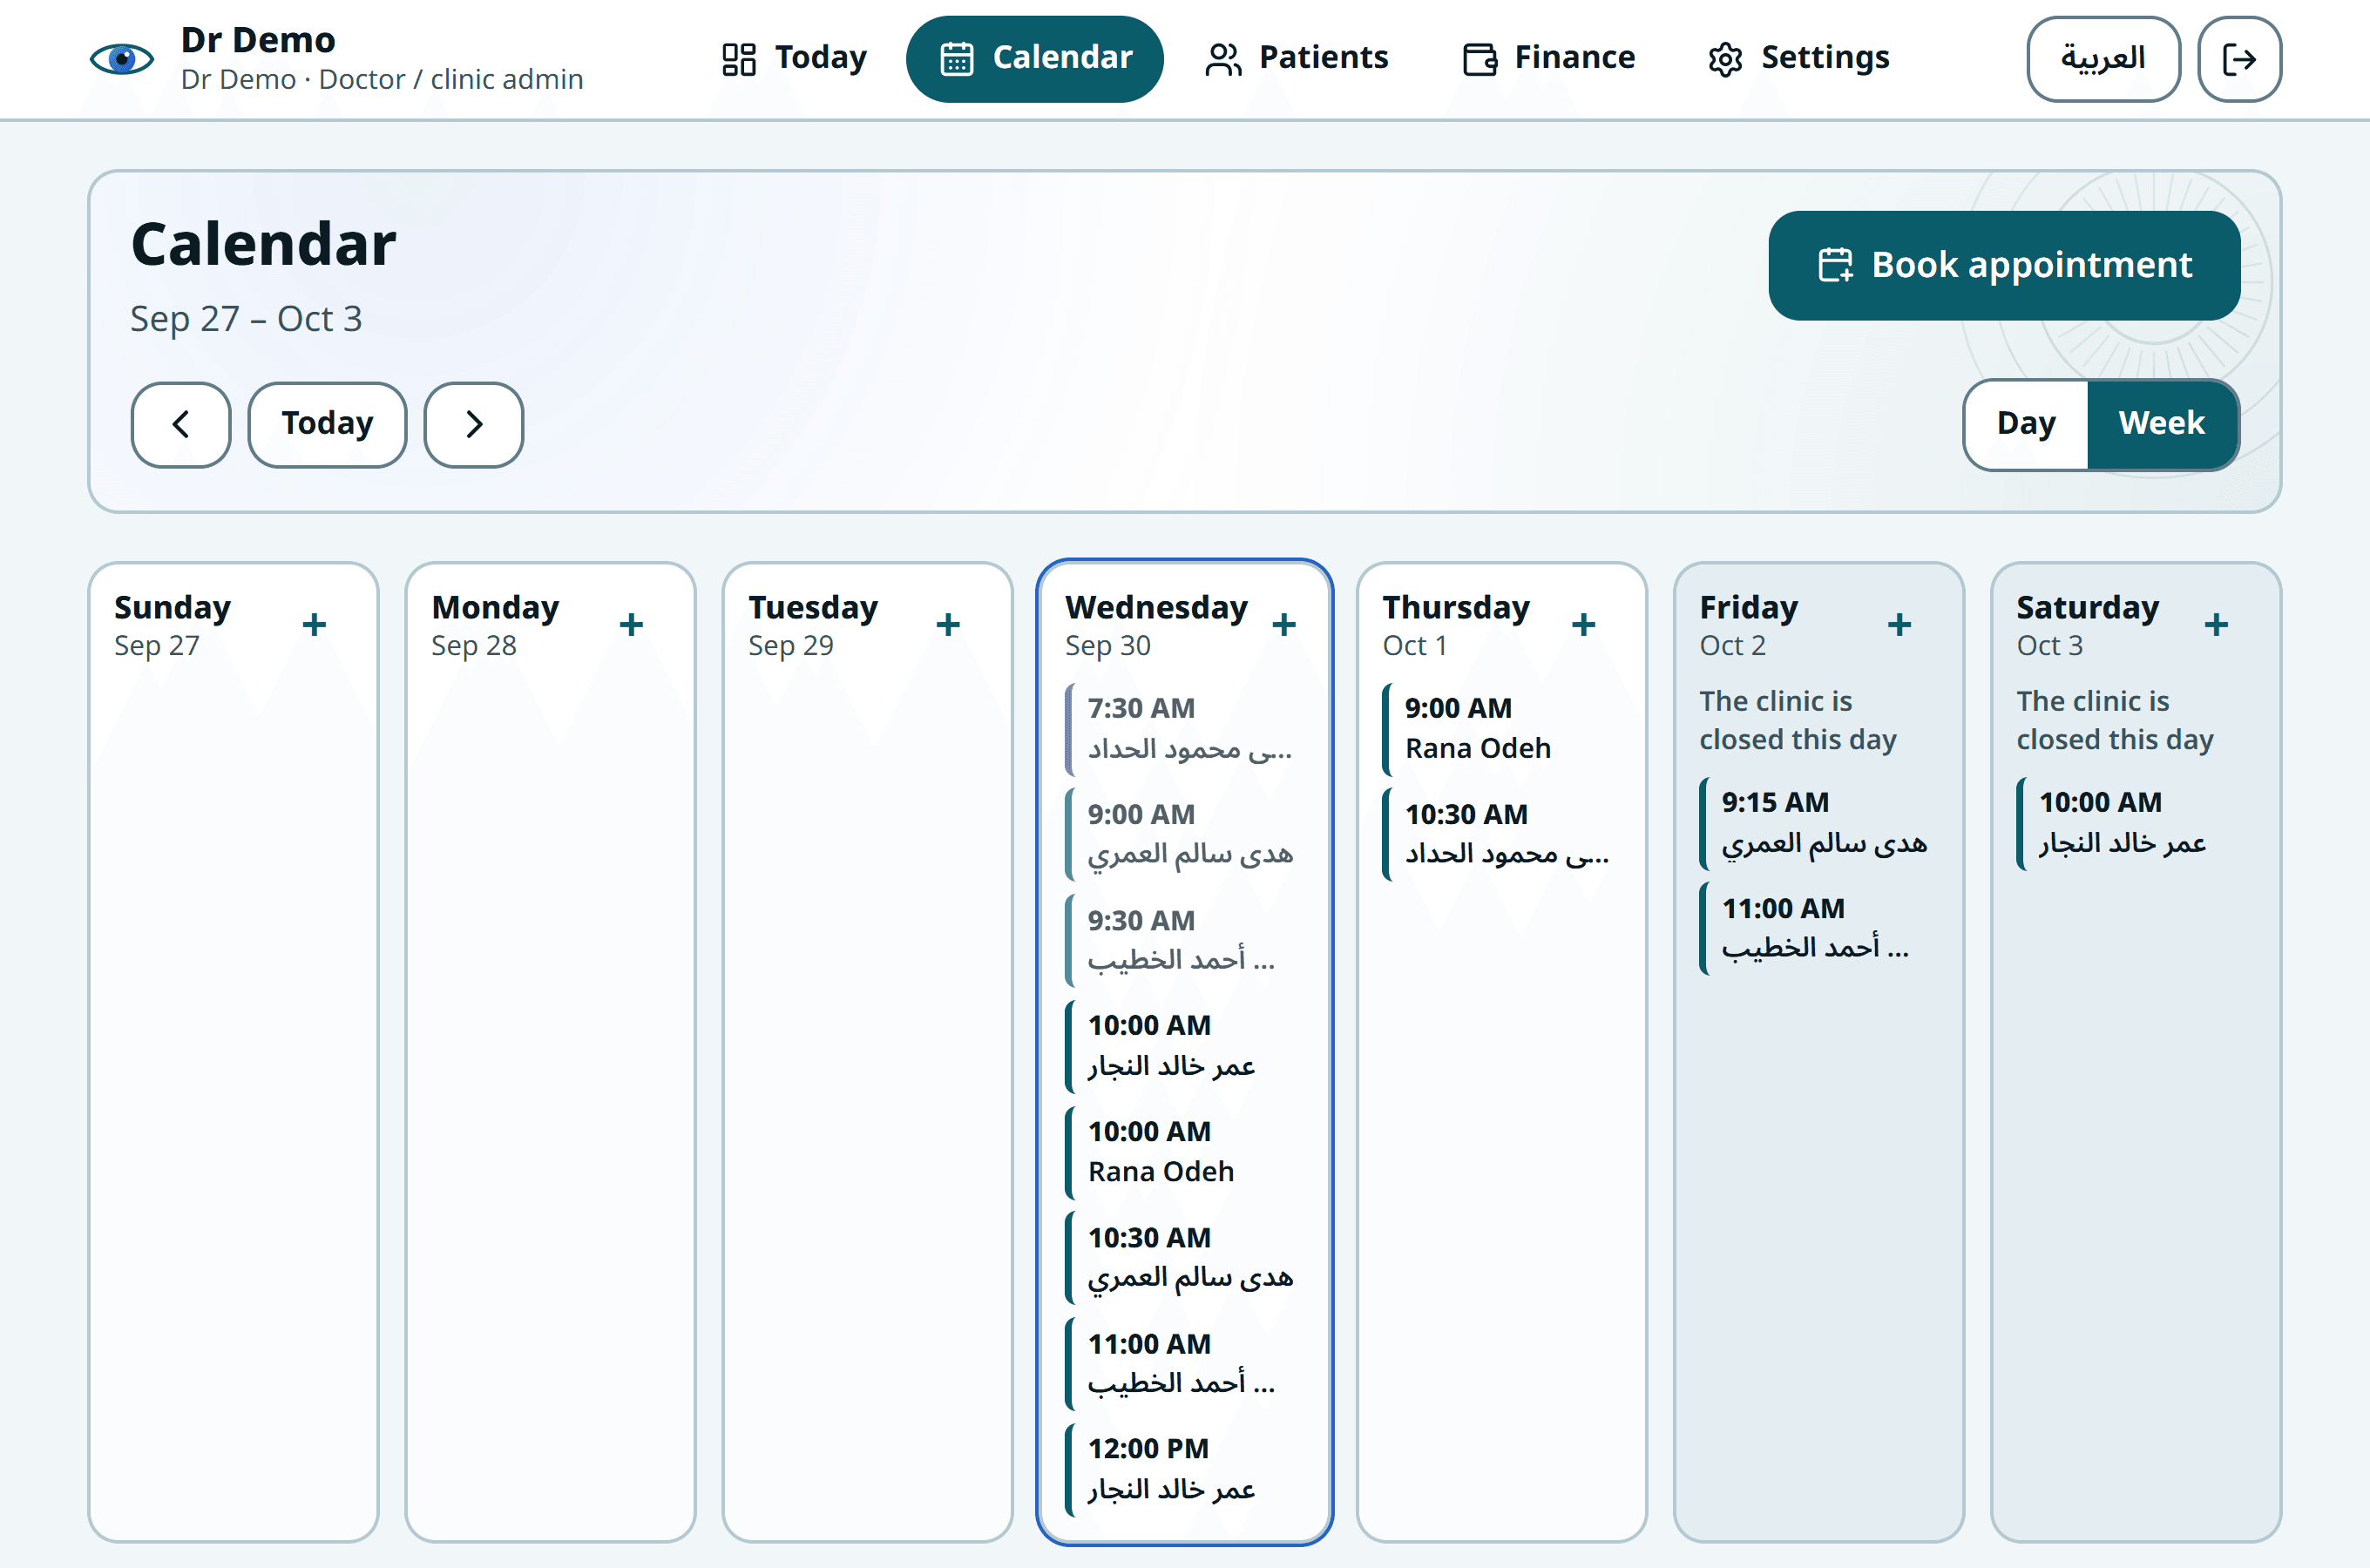Open Saturday 10:00 AM appointment
The height and width of the screenshot is (1568, 2370).
pyautogui.click(x=2136, y=823)
